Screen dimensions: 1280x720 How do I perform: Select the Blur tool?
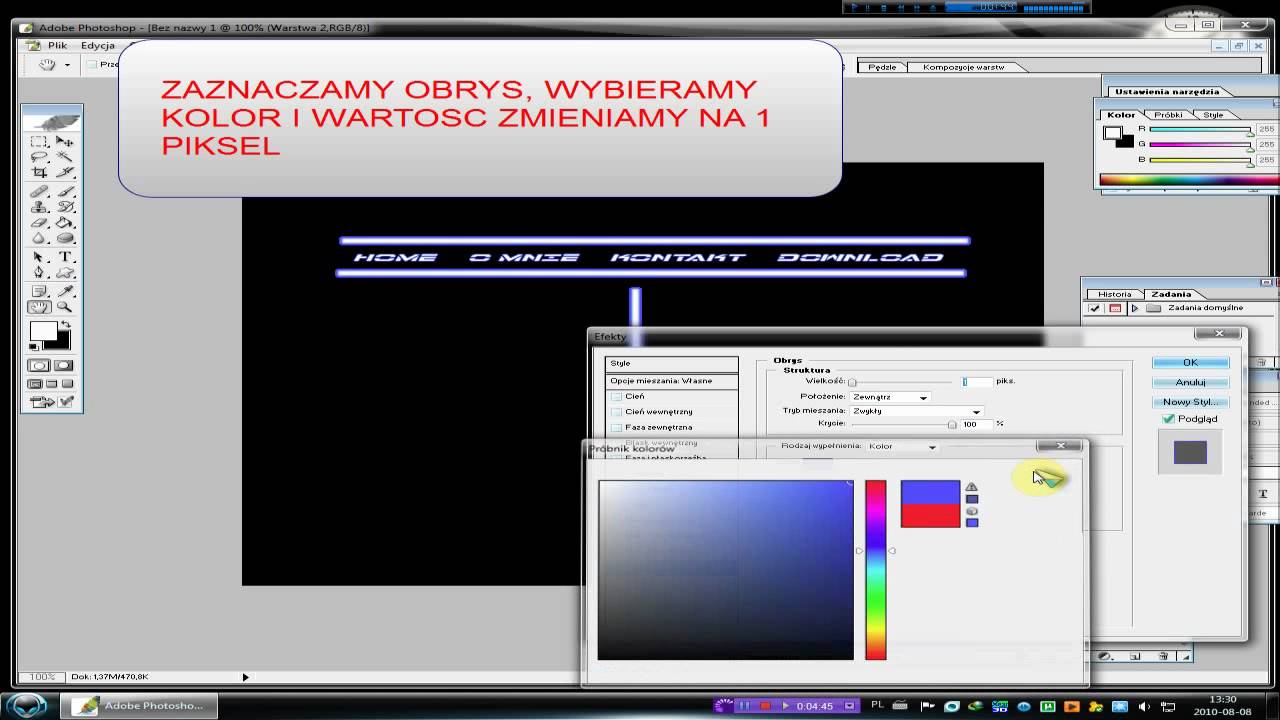(x=39, y=238)
